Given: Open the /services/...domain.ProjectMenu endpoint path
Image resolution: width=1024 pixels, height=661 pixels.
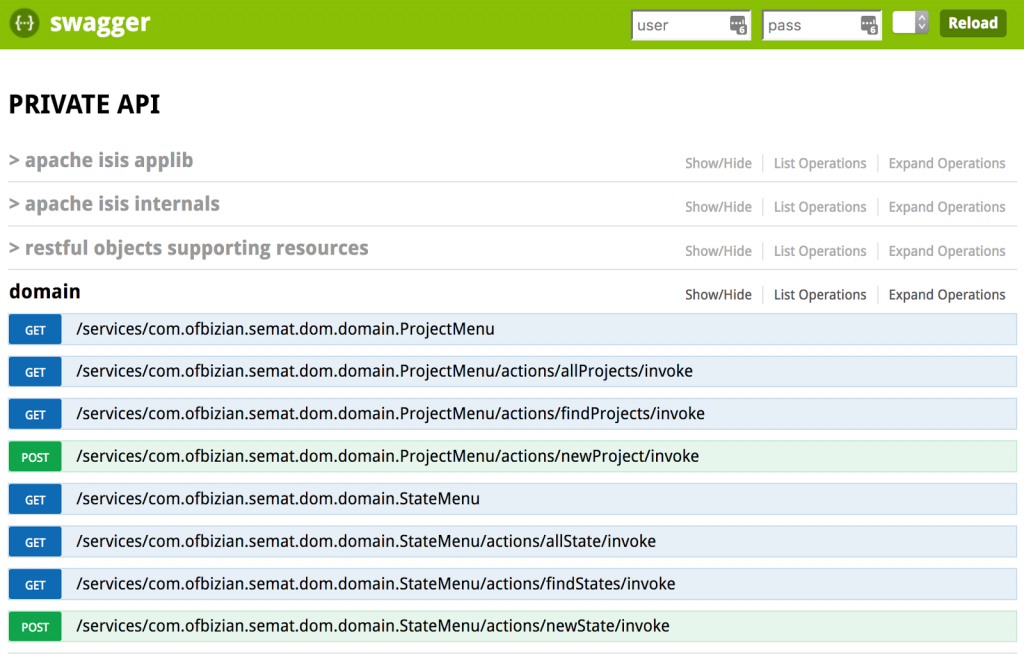Looking at the screenshot, I should coord(285,329).
